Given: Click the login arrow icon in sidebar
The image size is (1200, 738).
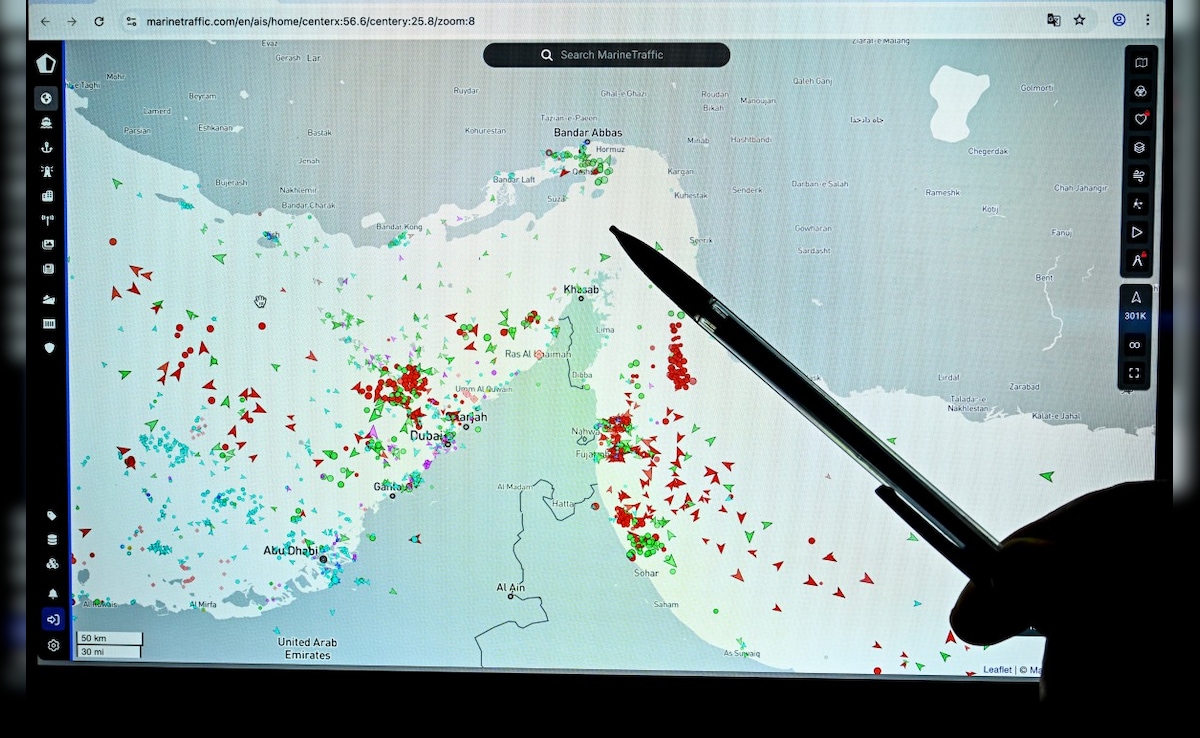Looking at the screenshot, I should (52, 619).
